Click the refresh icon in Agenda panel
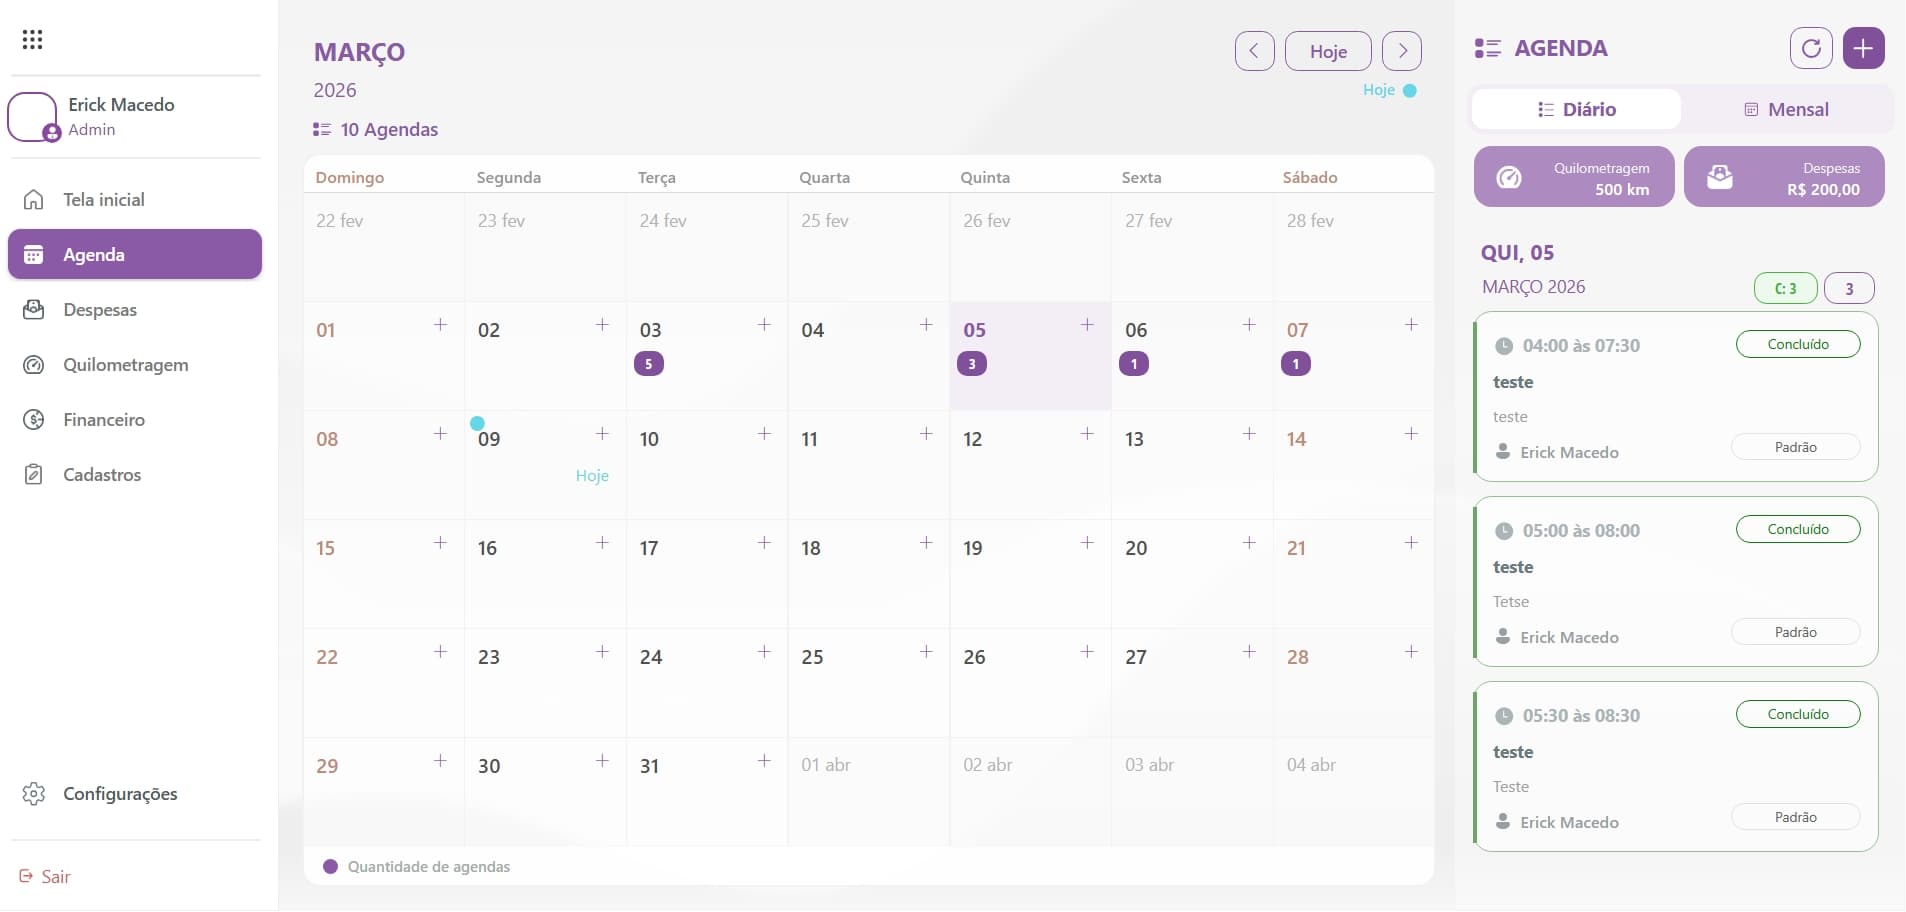Screen dimensions: 1906x912 [x=1811, y=47]
